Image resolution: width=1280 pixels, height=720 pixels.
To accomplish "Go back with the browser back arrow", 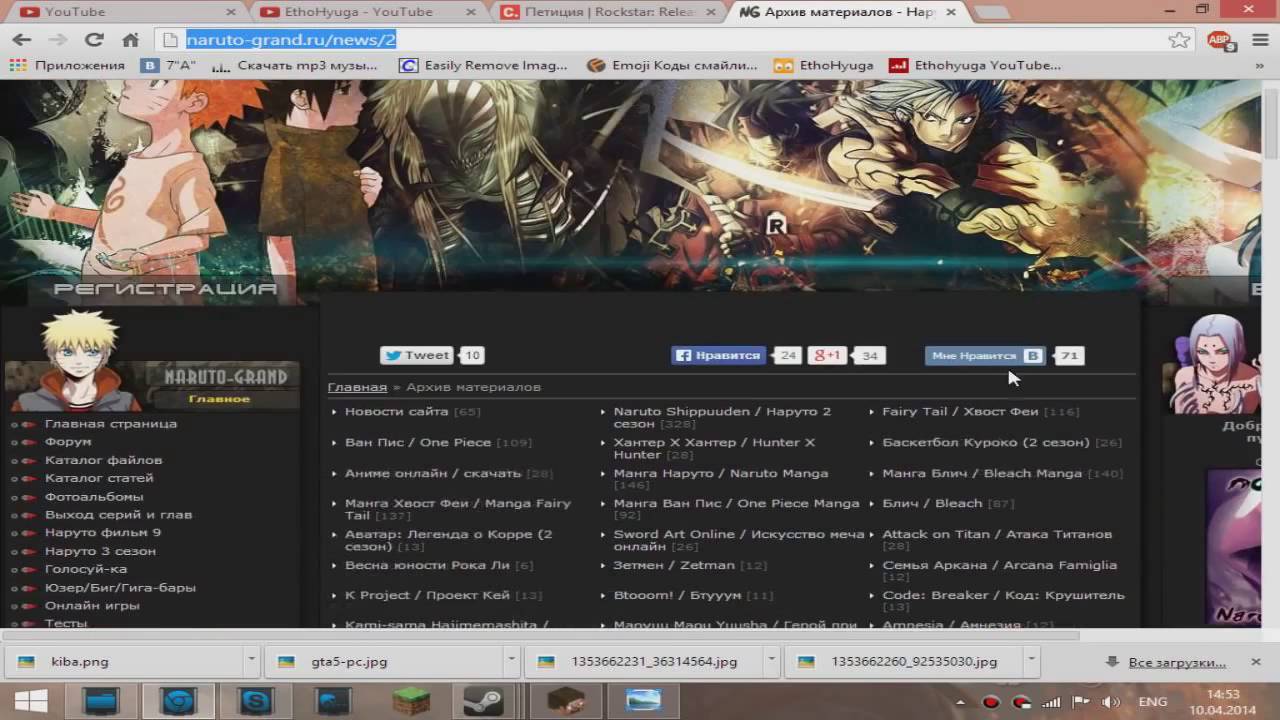I will point(22,40).
